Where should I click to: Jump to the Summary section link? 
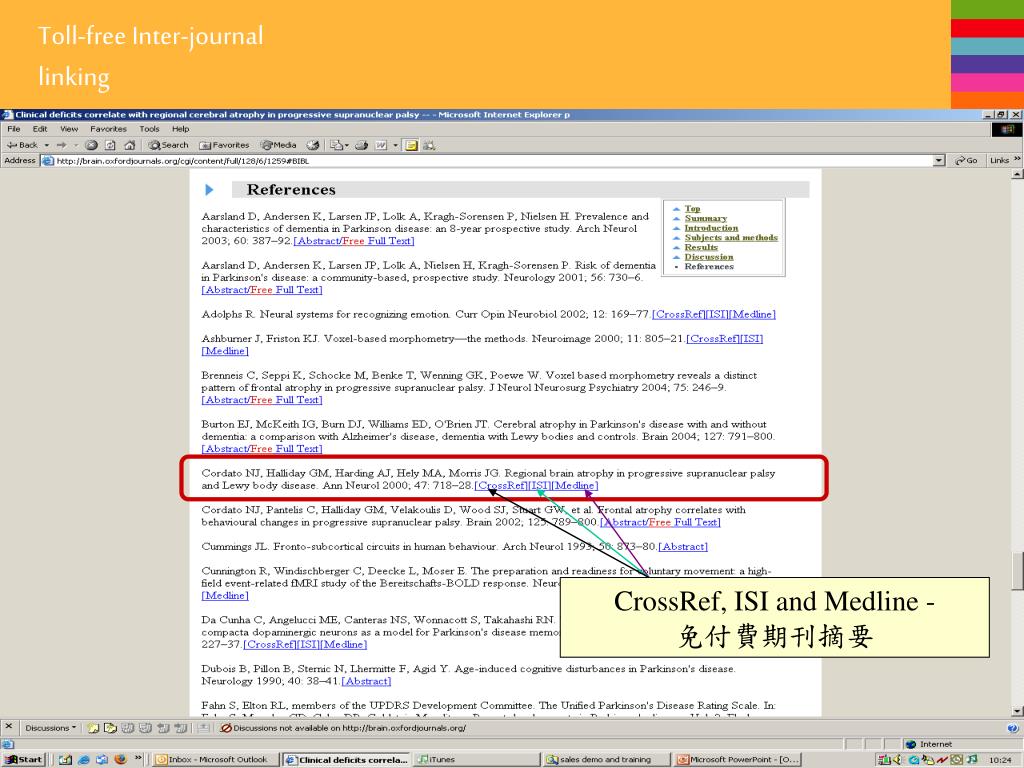[705, 218]
